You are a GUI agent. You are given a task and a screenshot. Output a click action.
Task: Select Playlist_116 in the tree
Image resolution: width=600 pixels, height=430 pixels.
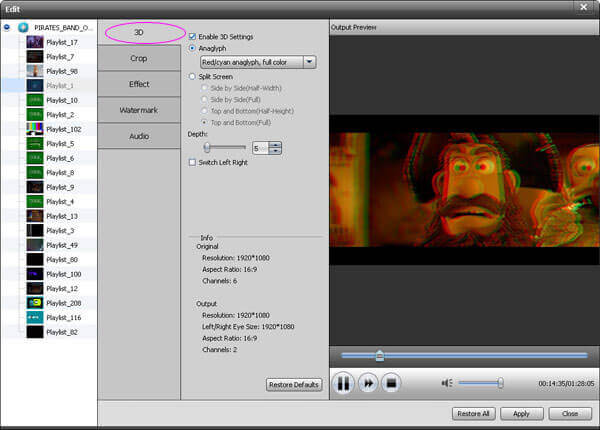(64, 318)
